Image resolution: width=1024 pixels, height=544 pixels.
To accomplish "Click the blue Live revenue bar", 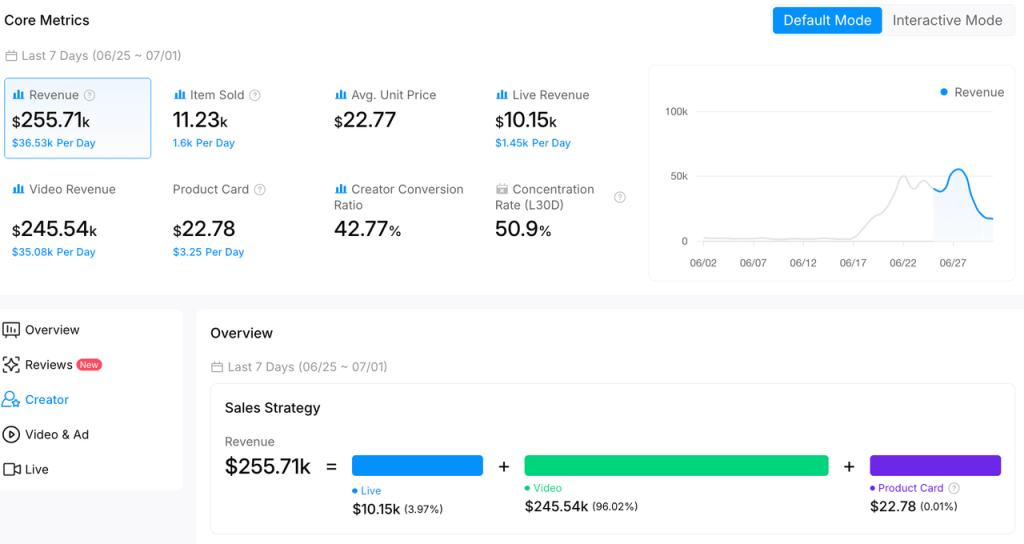I will tap(417, 466).
